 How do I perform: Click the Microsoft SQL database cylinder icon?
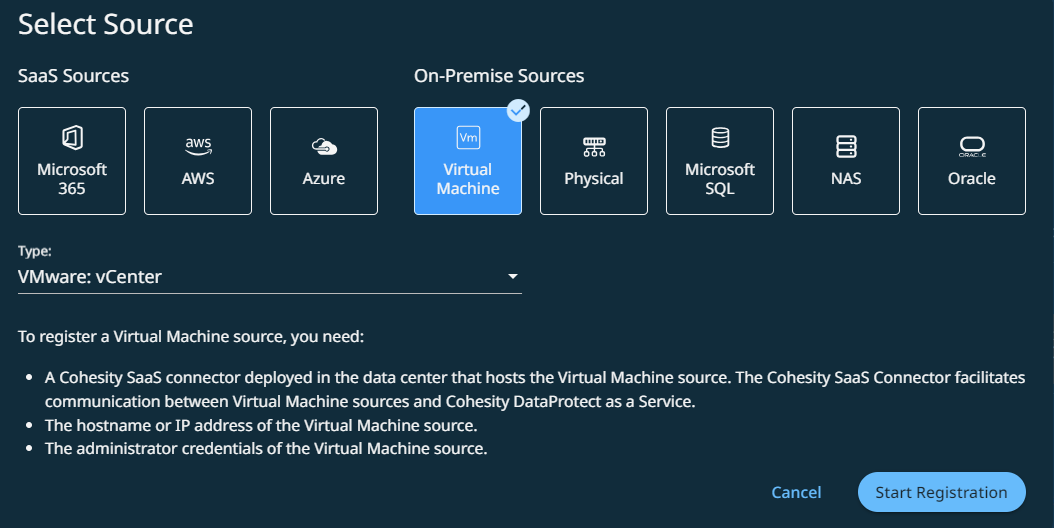pyautogui.click(x=720, y=138)
